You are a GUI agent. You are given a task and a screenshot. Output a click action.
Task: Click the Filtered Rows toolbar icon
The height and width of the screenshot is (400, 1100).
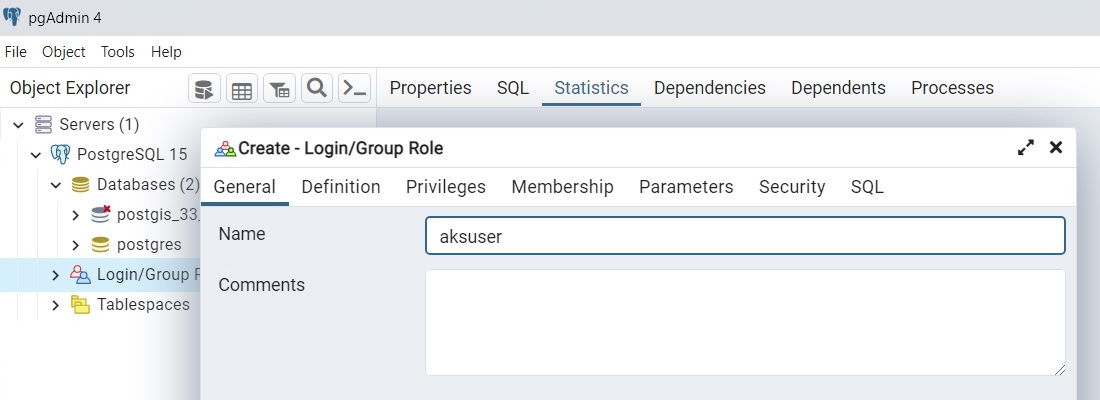point(279,89)
